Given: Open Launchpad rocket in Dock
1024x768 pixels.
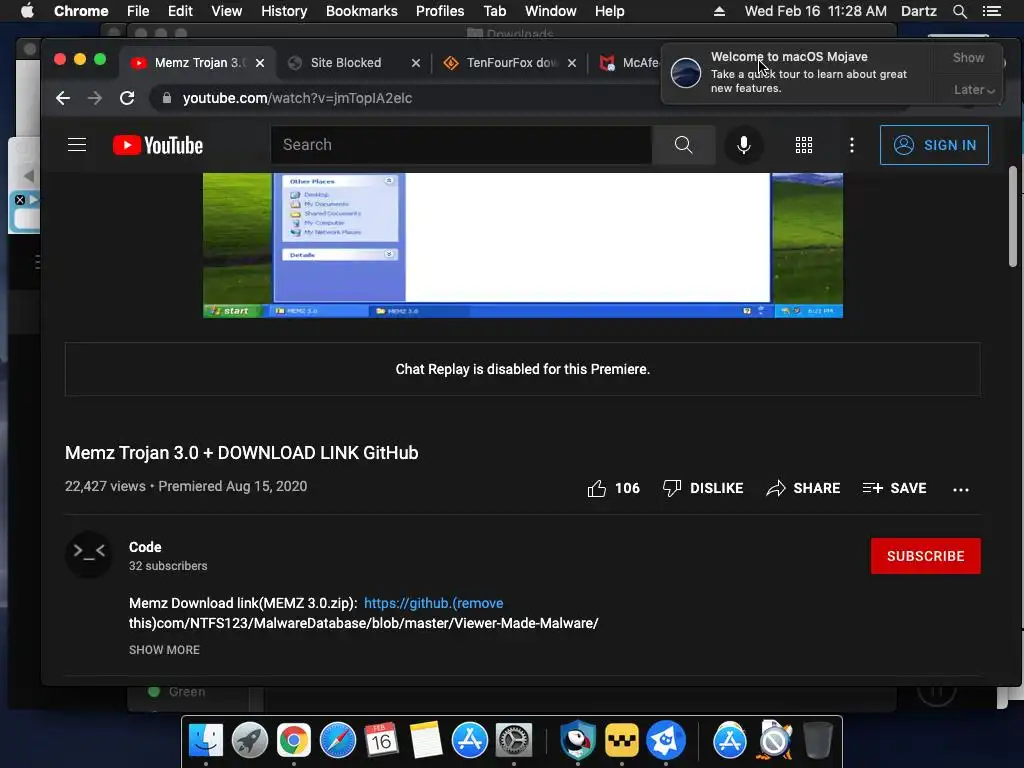Looking at the screenshot, I should click(x=249, y=741).
